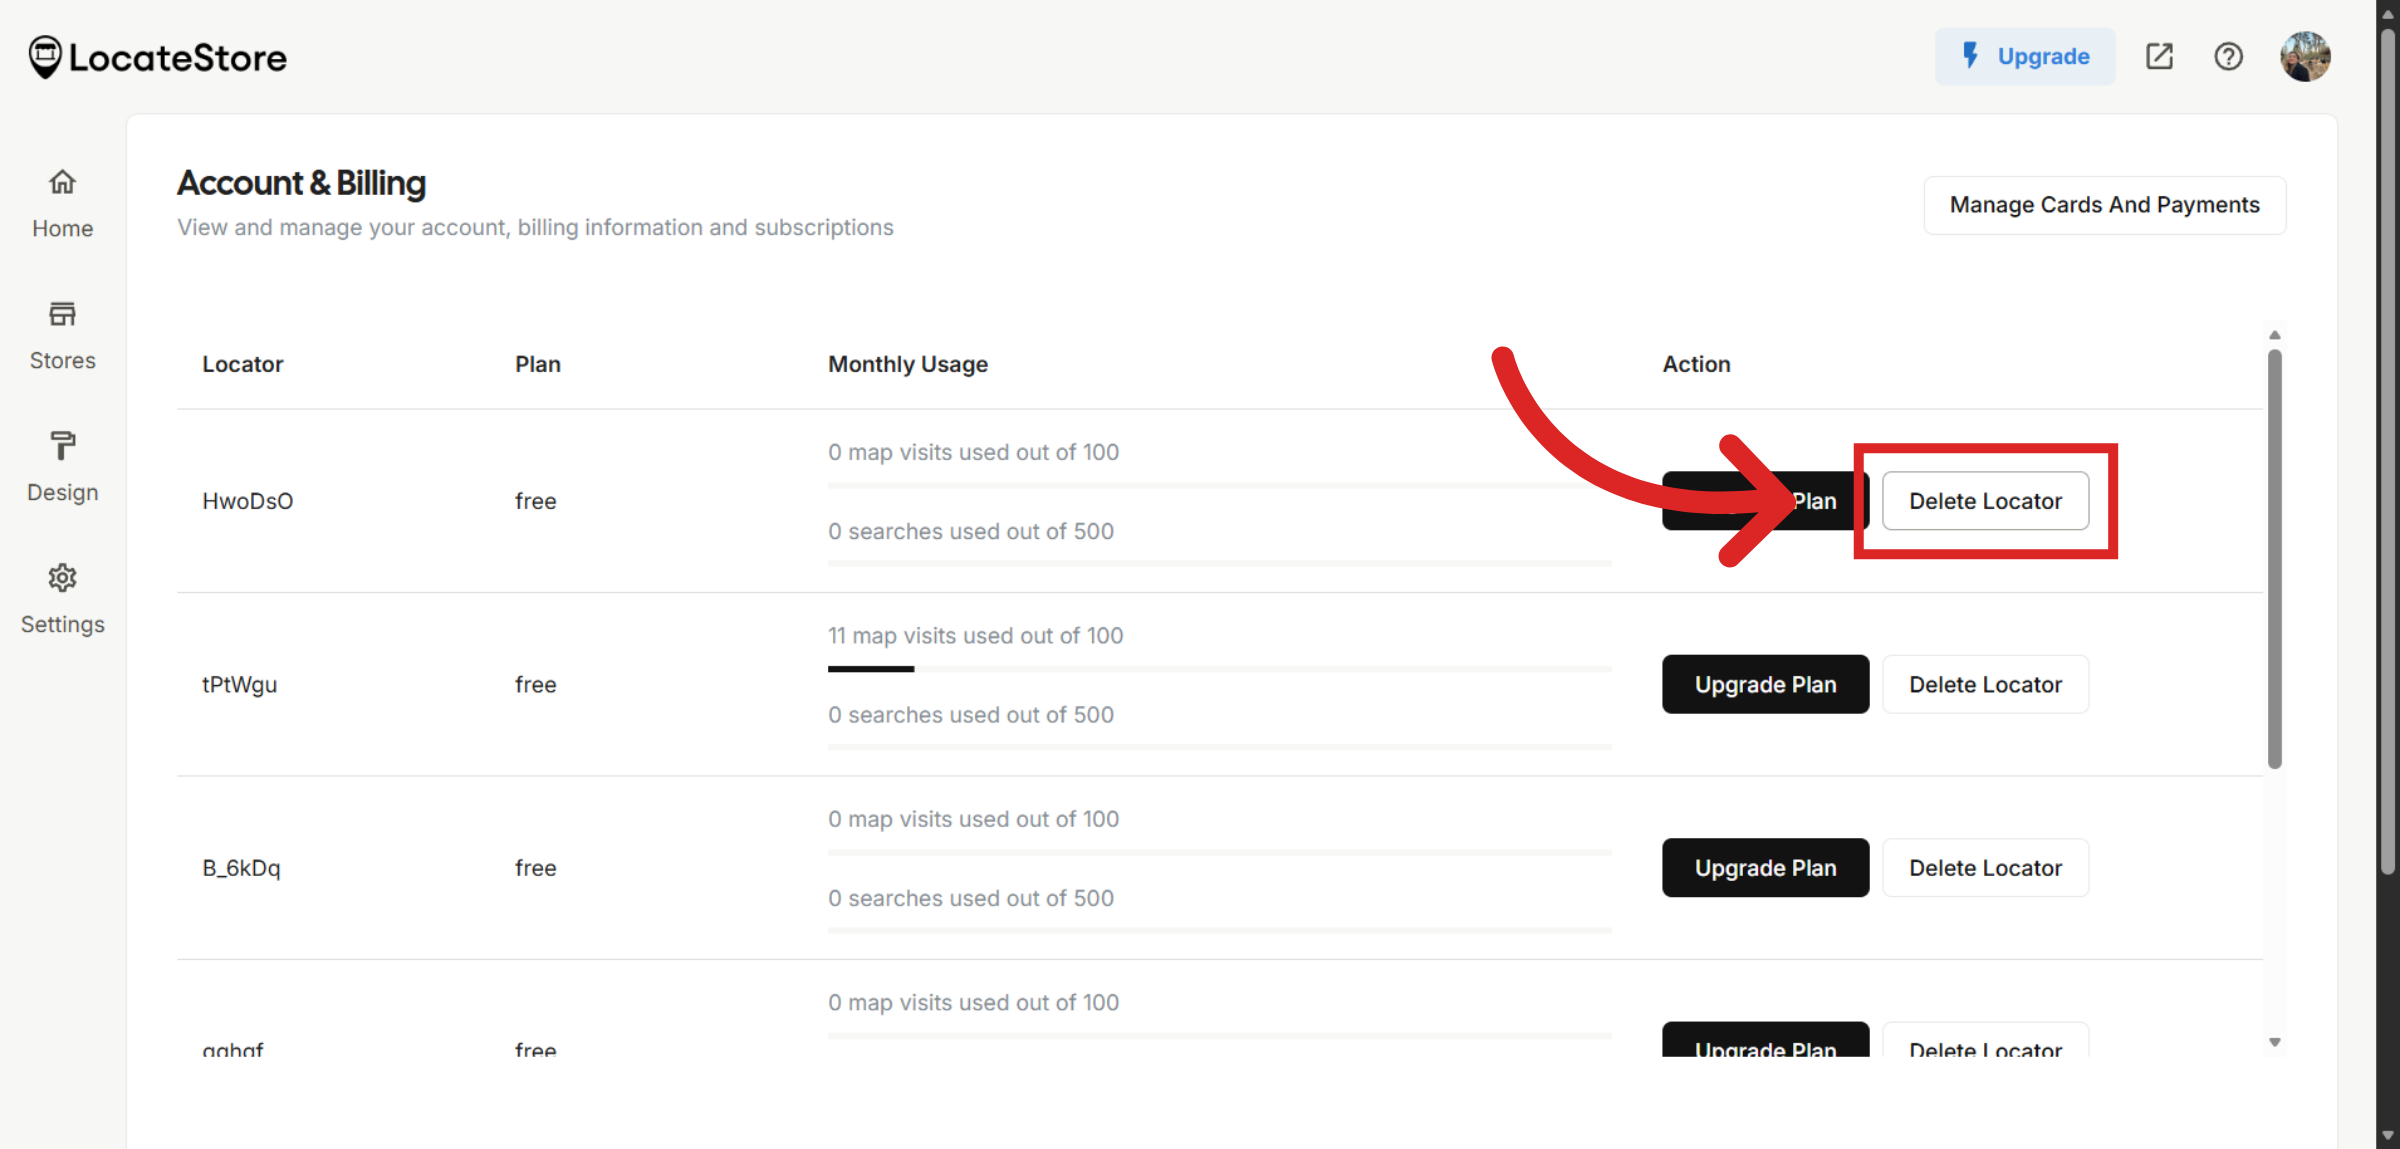Delete the HwoDsO locator
The image size is (2400, 1149).
coord(1985,501)
